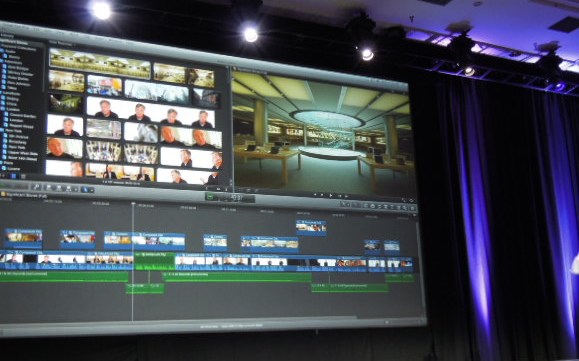
Task: Click the green background tasks indicator
Action: [x=210, y=197]
